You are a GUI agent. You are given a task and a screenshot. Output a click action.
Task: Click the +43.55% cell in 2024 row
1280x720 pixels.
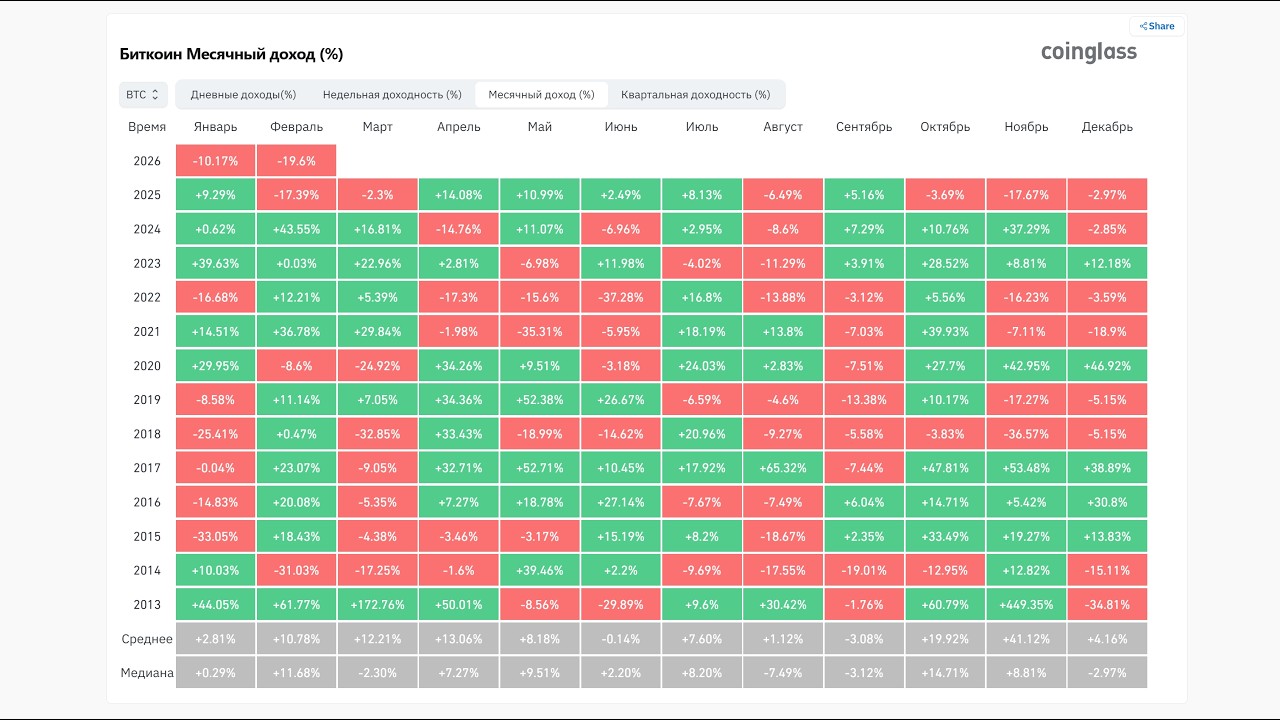coord(296,229)
